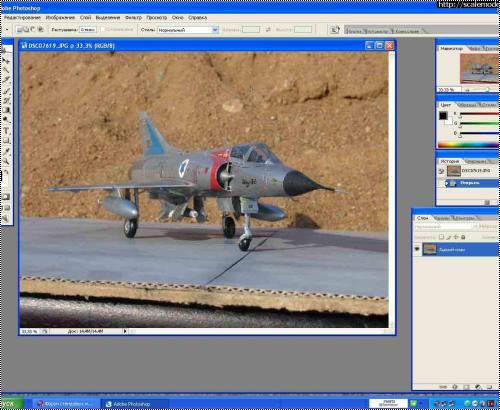This screenshot has width=500, height=410.
Task: Open the layer opacity control
Action: [489, 227]
